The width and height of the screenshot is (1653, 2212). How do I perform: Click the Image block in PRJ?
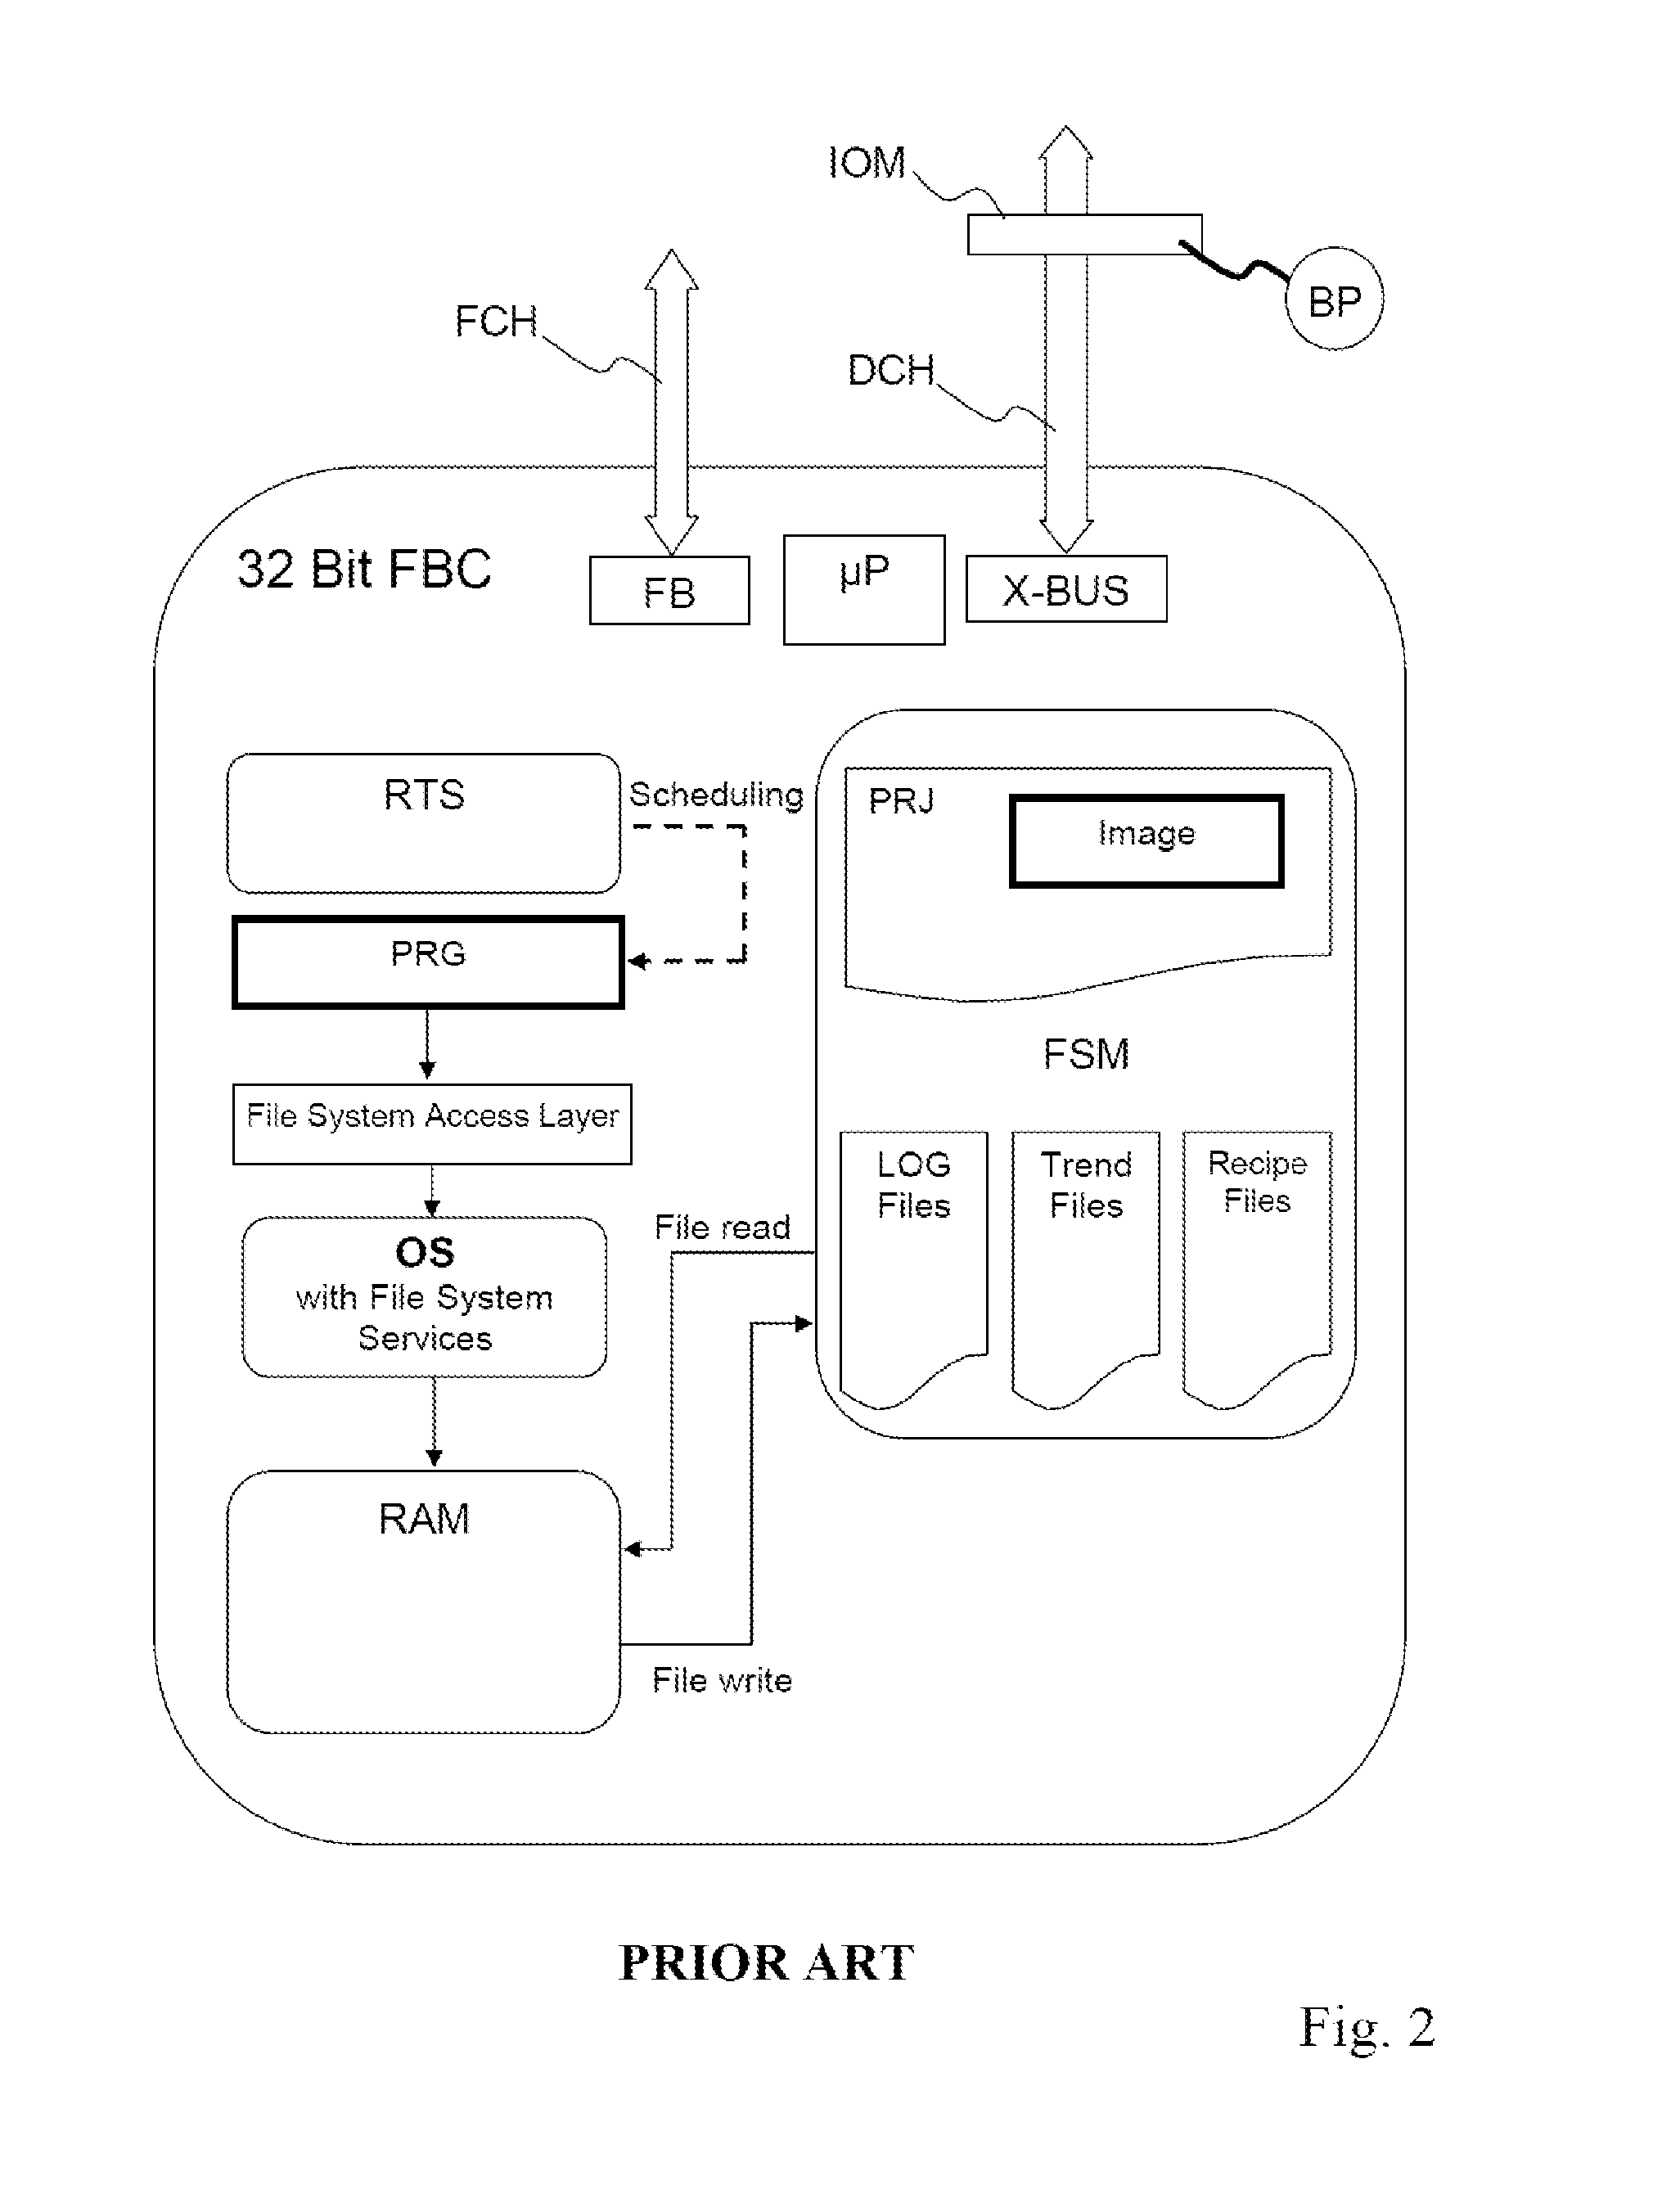click(x=1214, y=797)
